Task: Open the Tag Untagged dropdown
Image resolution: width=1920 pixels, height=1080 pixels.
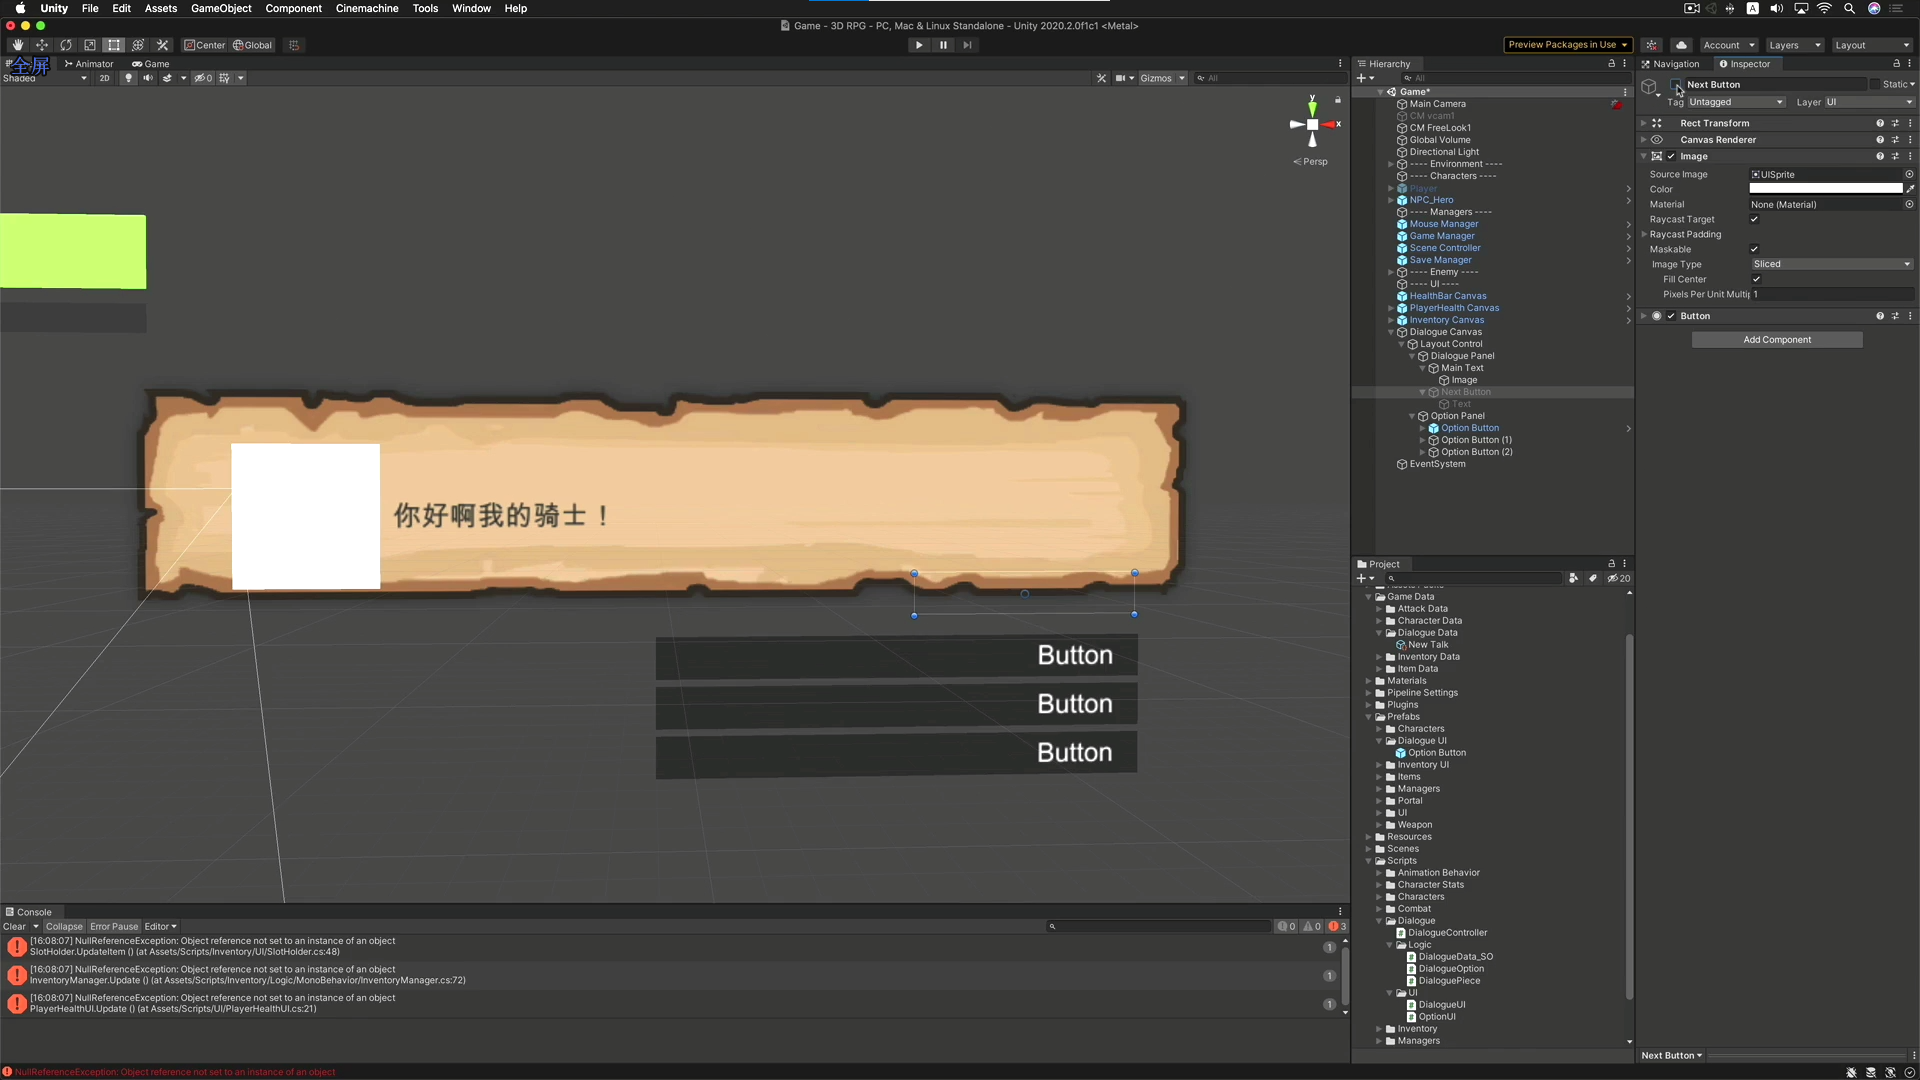Action: 1735,102
